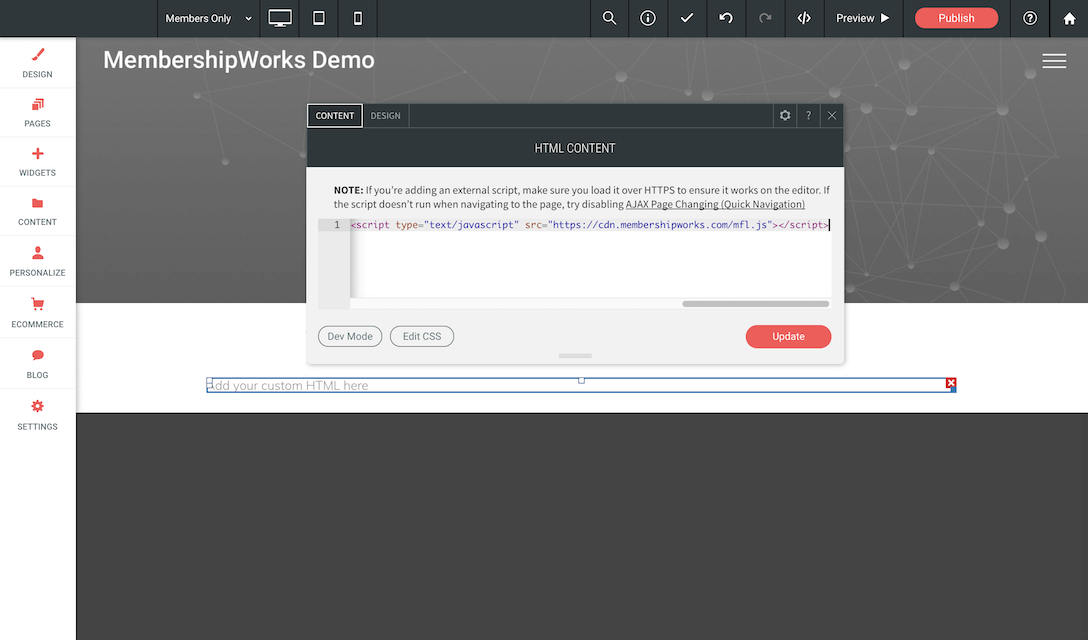Open the Widgets sidebar panel

(37, 162)
